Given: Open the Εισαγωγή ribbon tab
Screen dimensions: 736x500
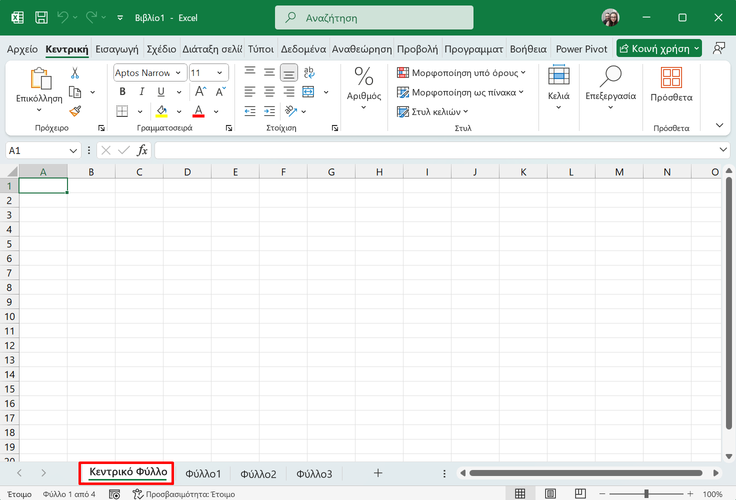Looking at the screenshot, I should (x=117, y=48).
